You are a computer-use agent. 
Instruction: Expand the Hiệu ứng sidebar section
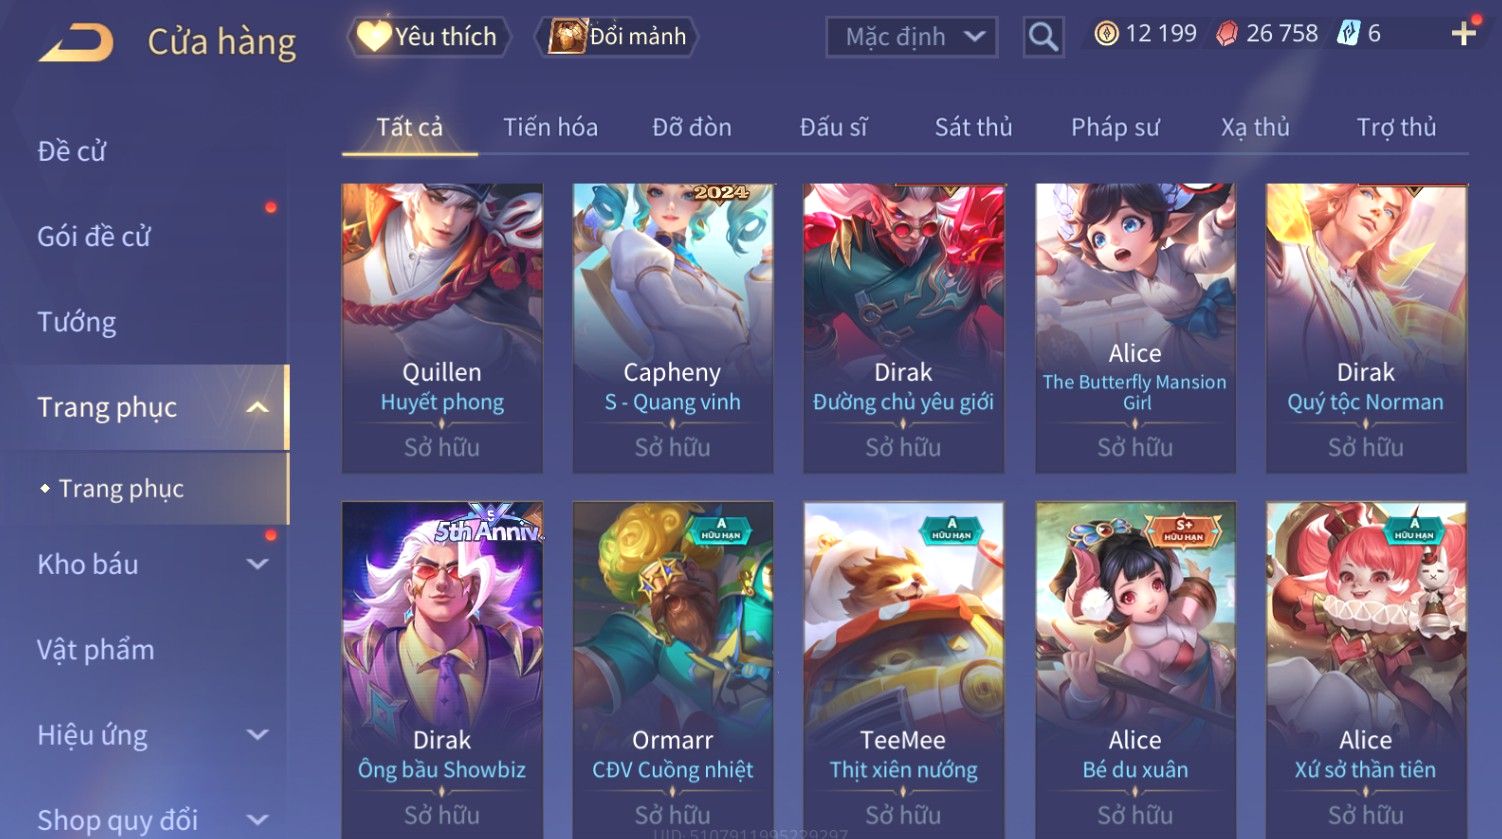pos(257,735)
